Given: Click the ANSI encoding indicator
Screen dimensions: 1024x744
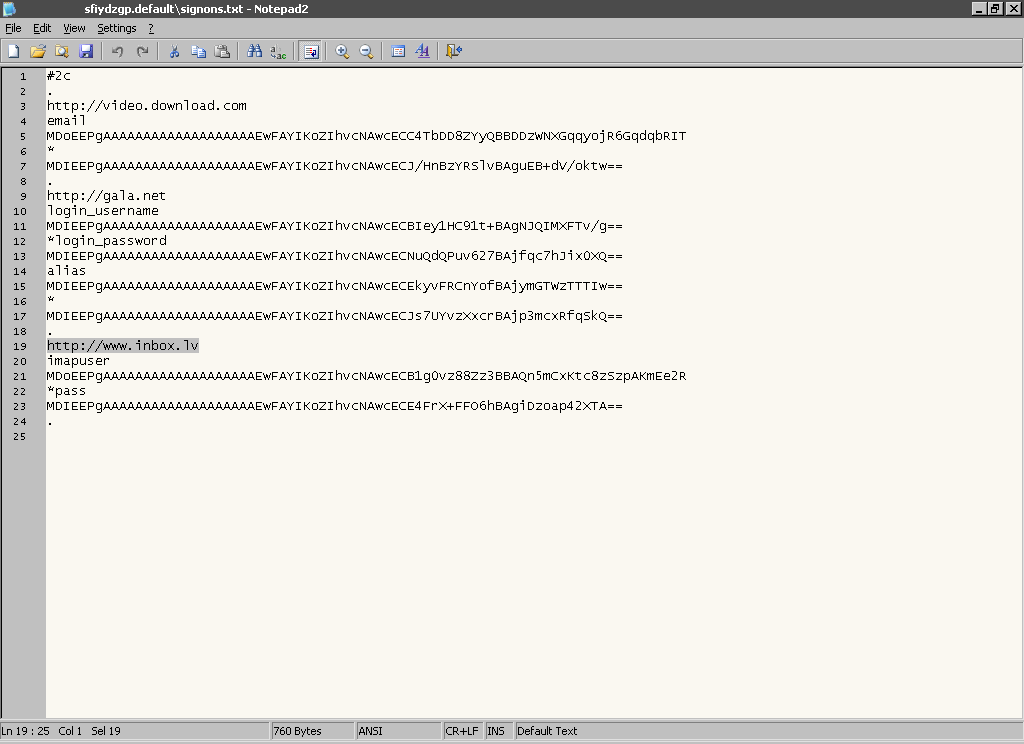Looking at the screenshot, I should coord(371,731).
